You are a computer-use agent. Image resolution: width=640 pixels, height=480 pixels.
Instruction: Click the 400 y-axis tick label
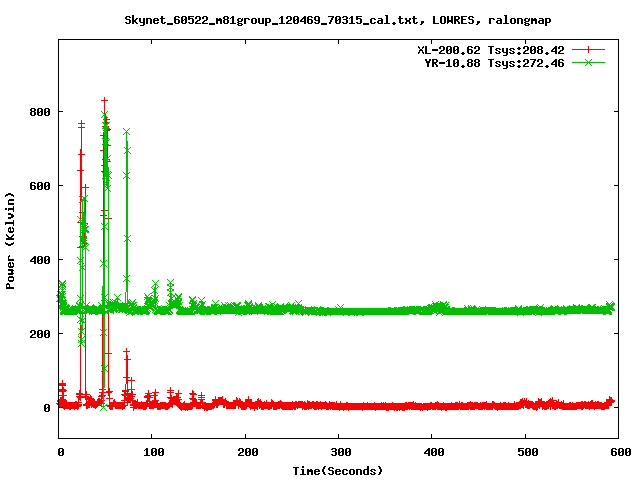coord(40,260)
